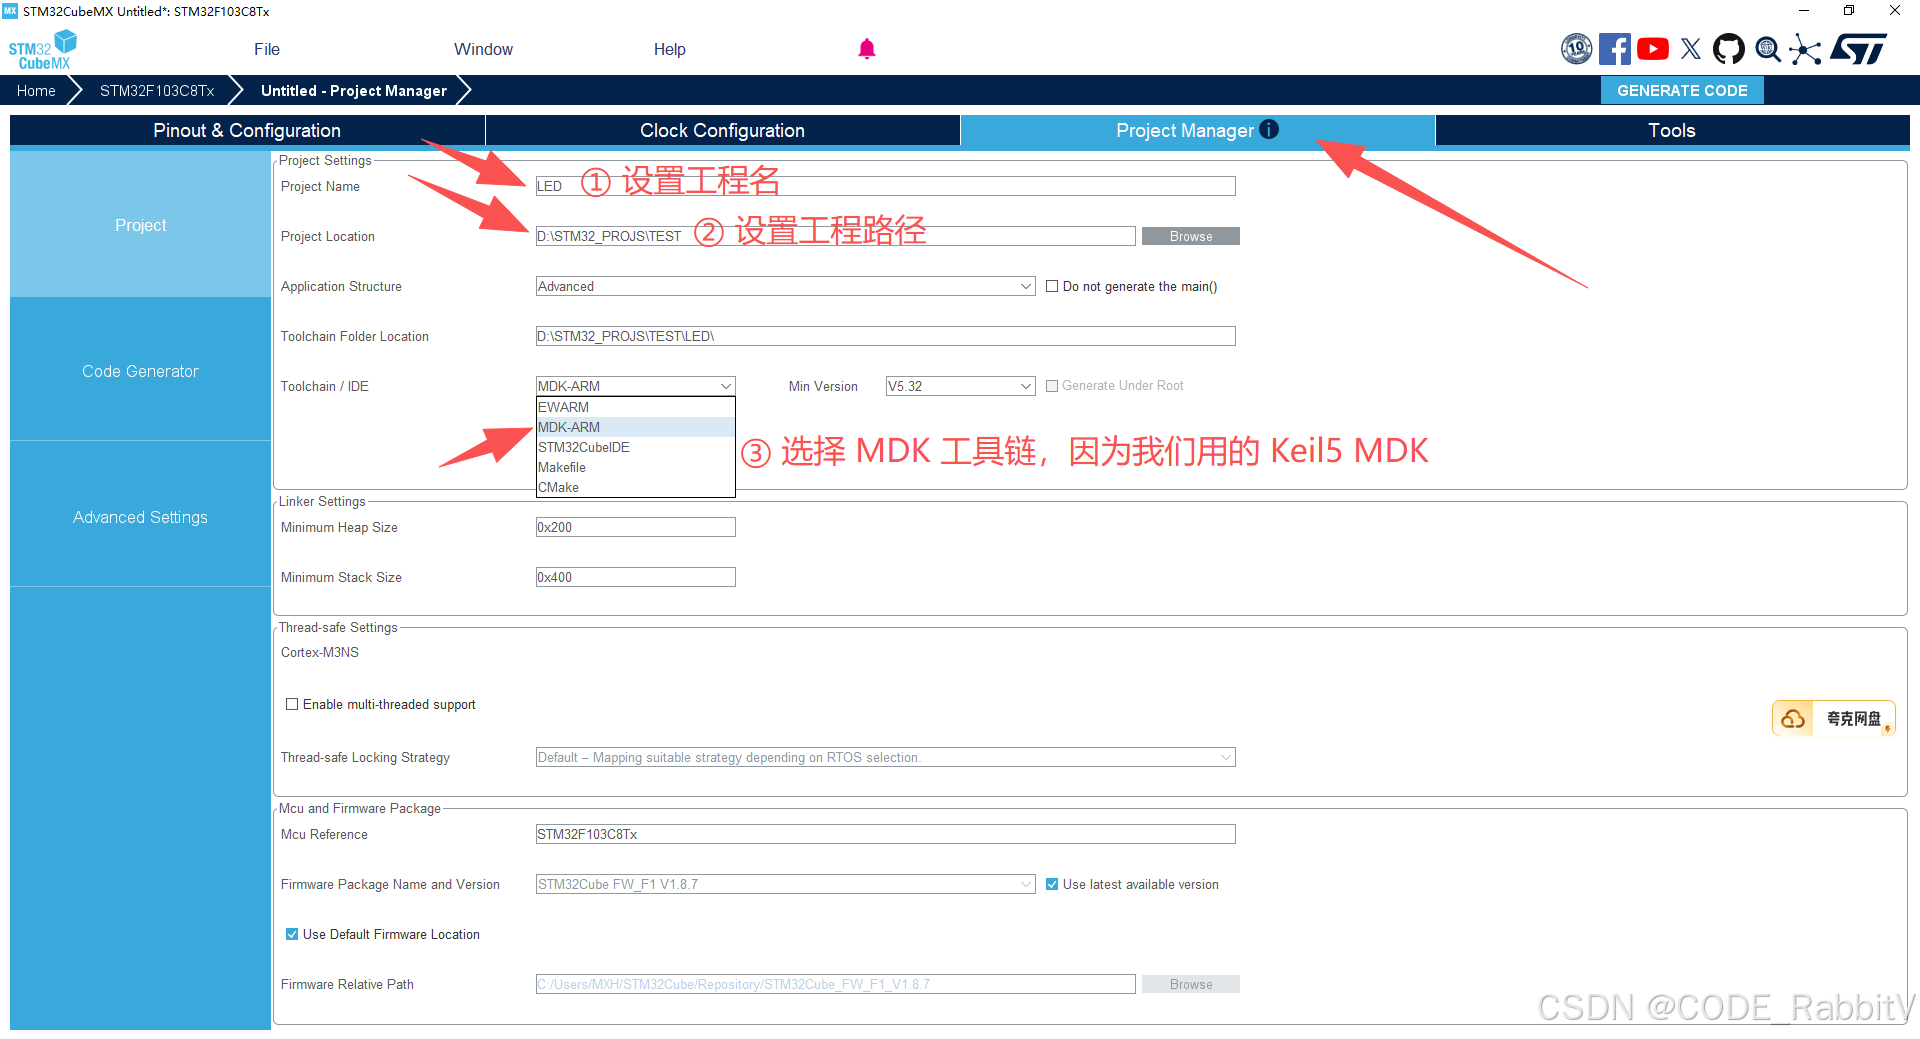Click the Project Location field
The height and width of the screenshot is (1039, 1920).
coord(835,236)
